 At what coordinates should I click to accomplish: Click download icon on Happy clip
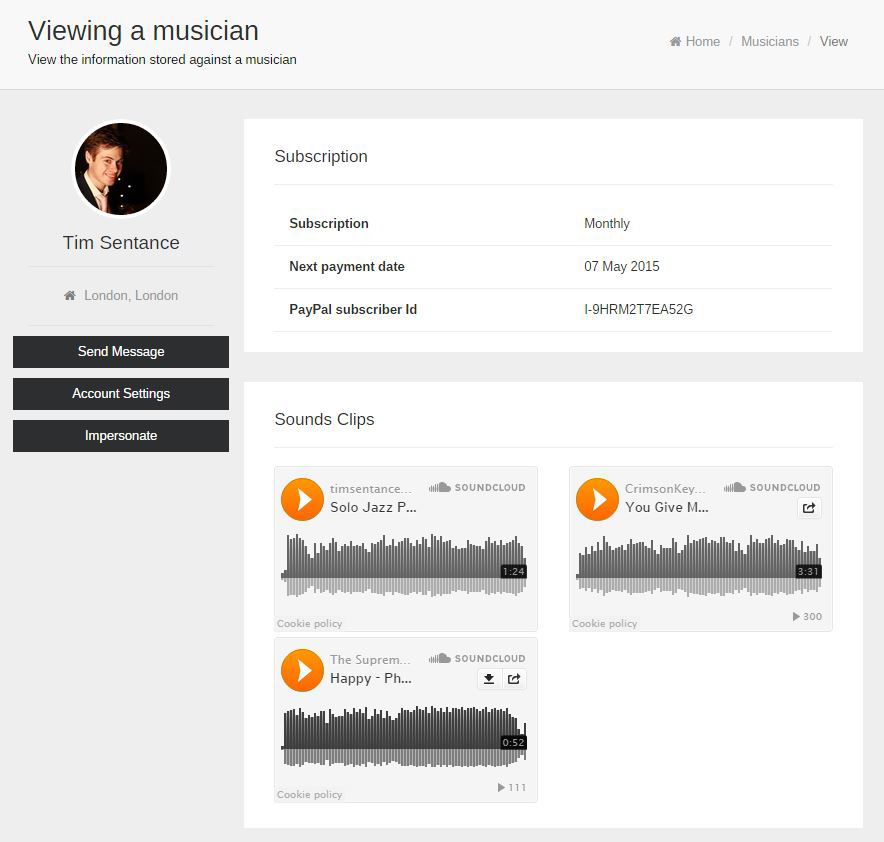tap(489, 679)
